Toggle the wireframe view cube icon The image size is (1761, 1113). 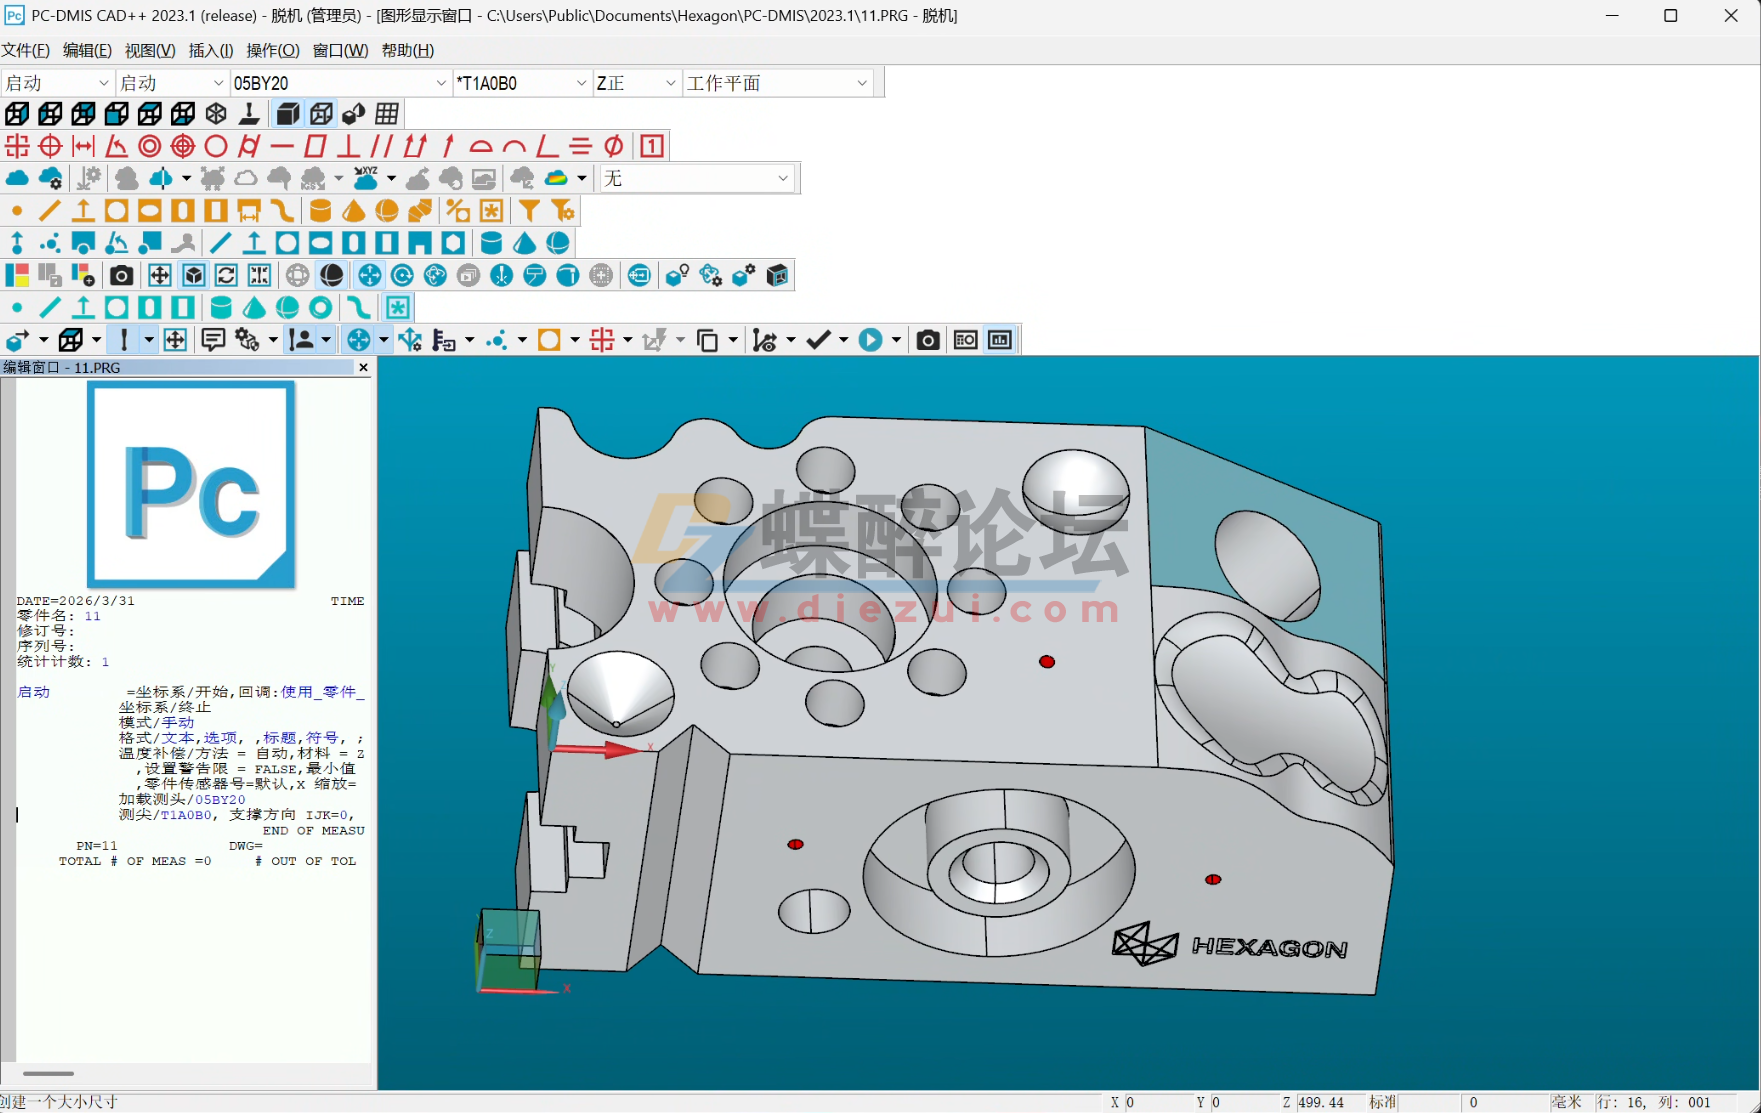(x=320, y=113)
